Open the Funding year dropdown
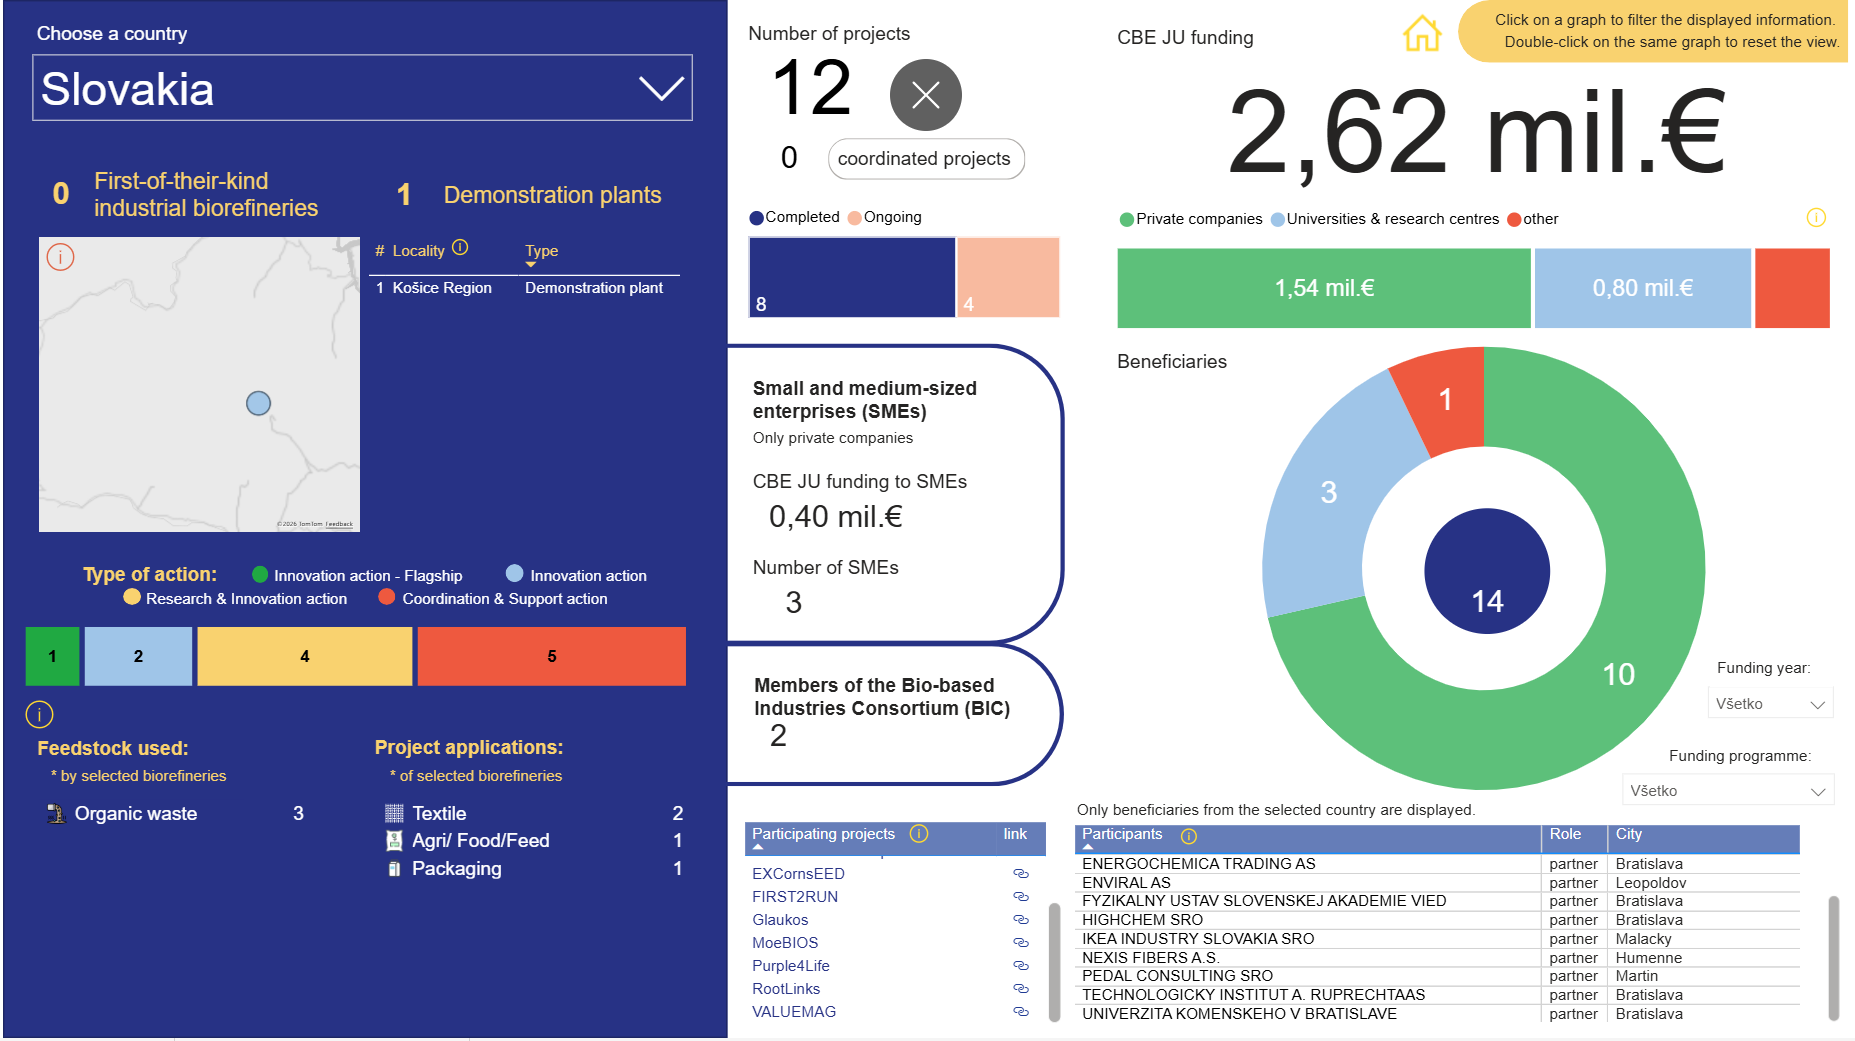 [1770, 704]
